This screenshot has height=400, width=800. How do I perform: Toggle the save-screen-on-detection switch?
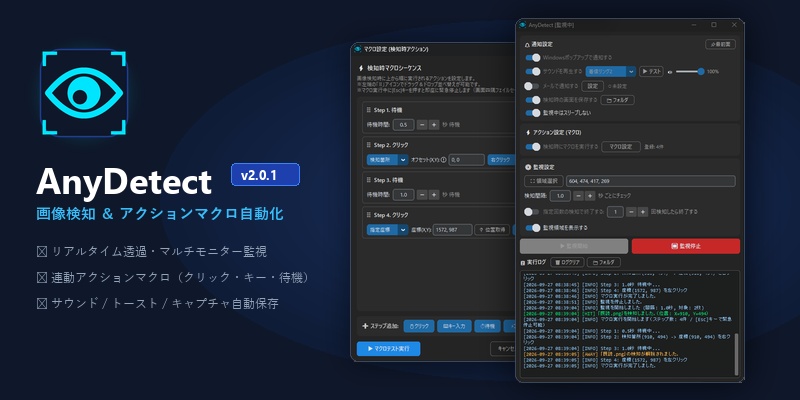click(x=533, y=100)
